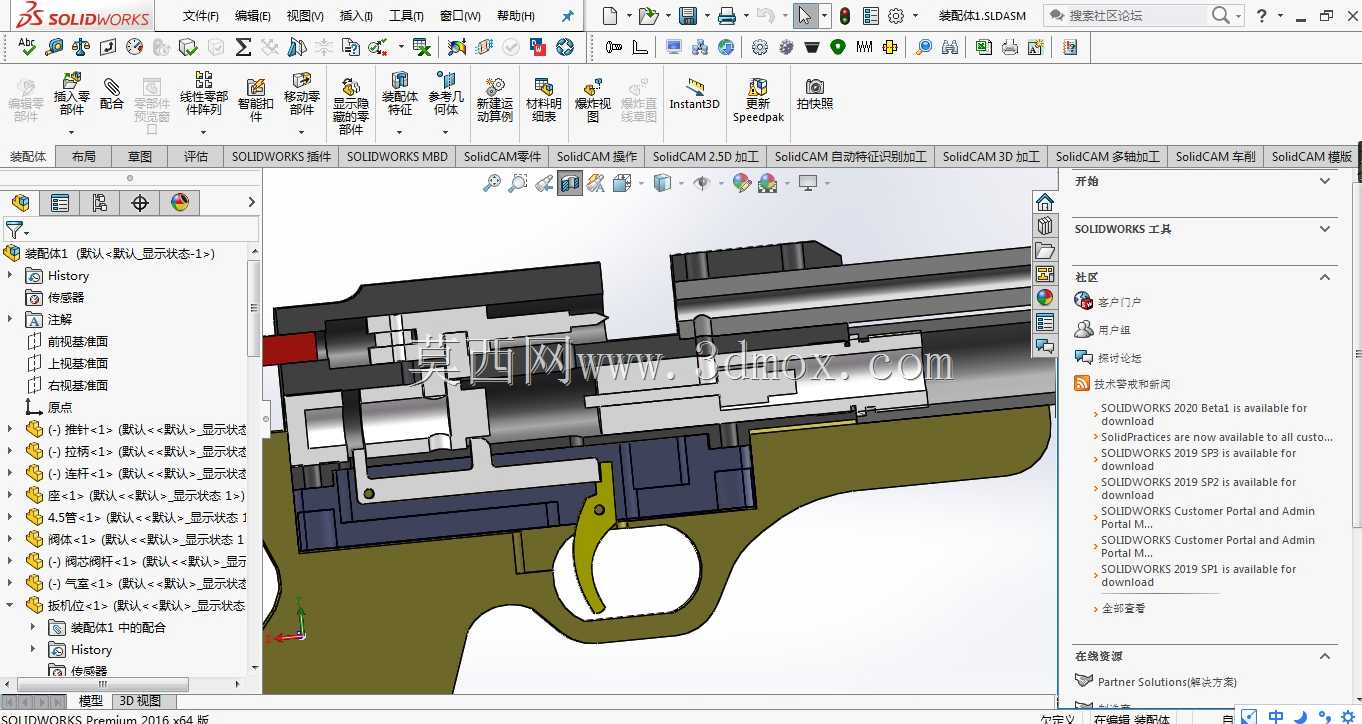Collapse the 社区 section

tap(1325, 277)
